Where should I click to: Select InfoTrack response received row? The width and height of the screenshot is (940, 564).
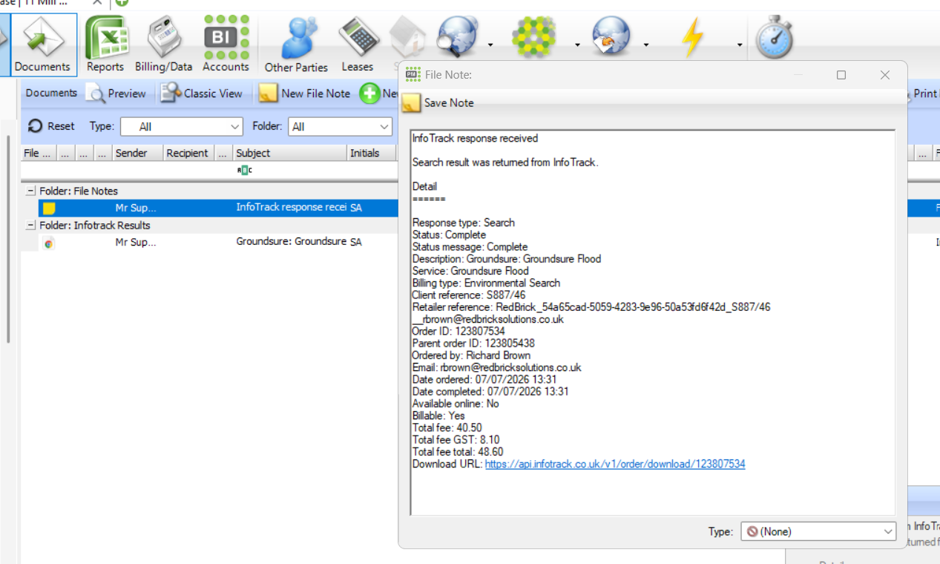218,207
